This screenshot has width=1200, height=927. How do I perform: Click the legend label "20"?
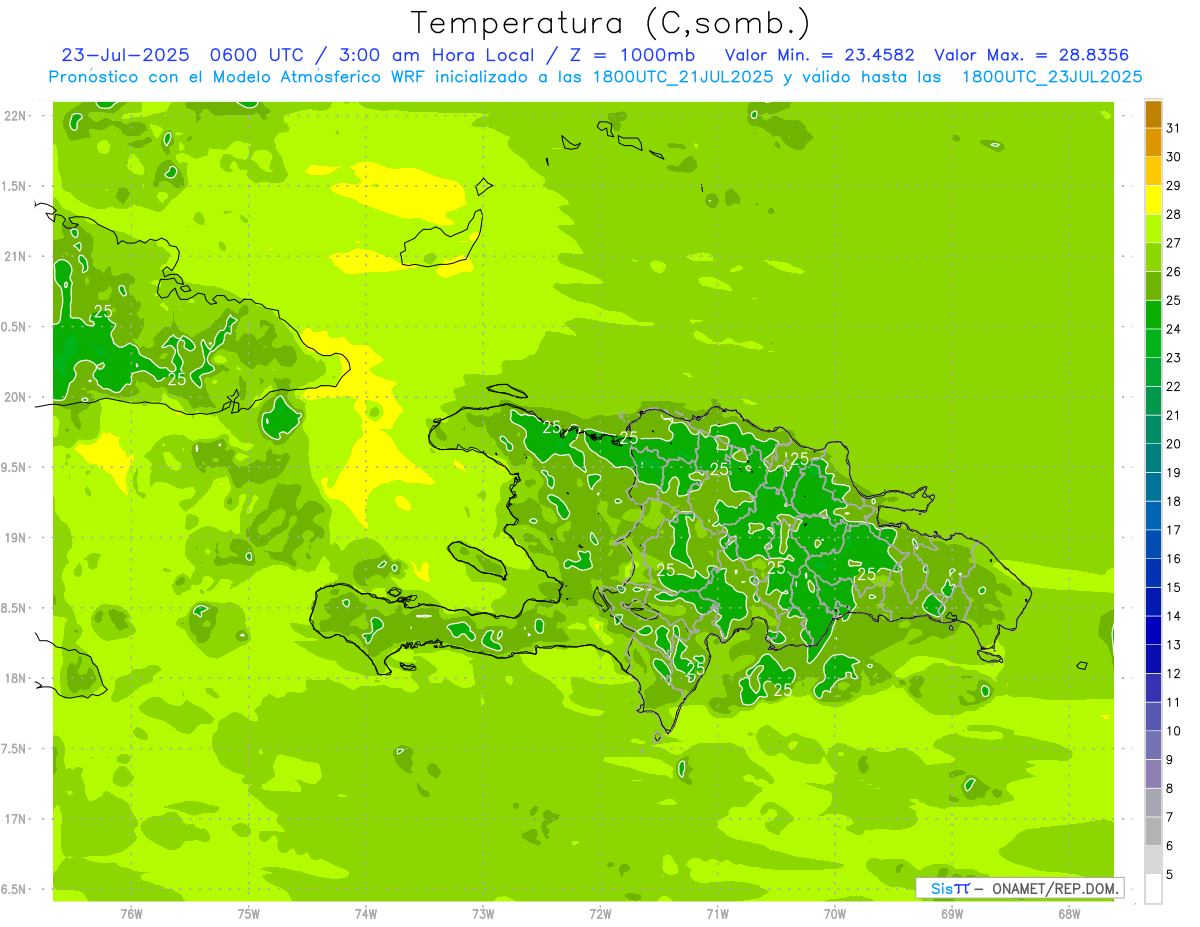coord(1173,444)
